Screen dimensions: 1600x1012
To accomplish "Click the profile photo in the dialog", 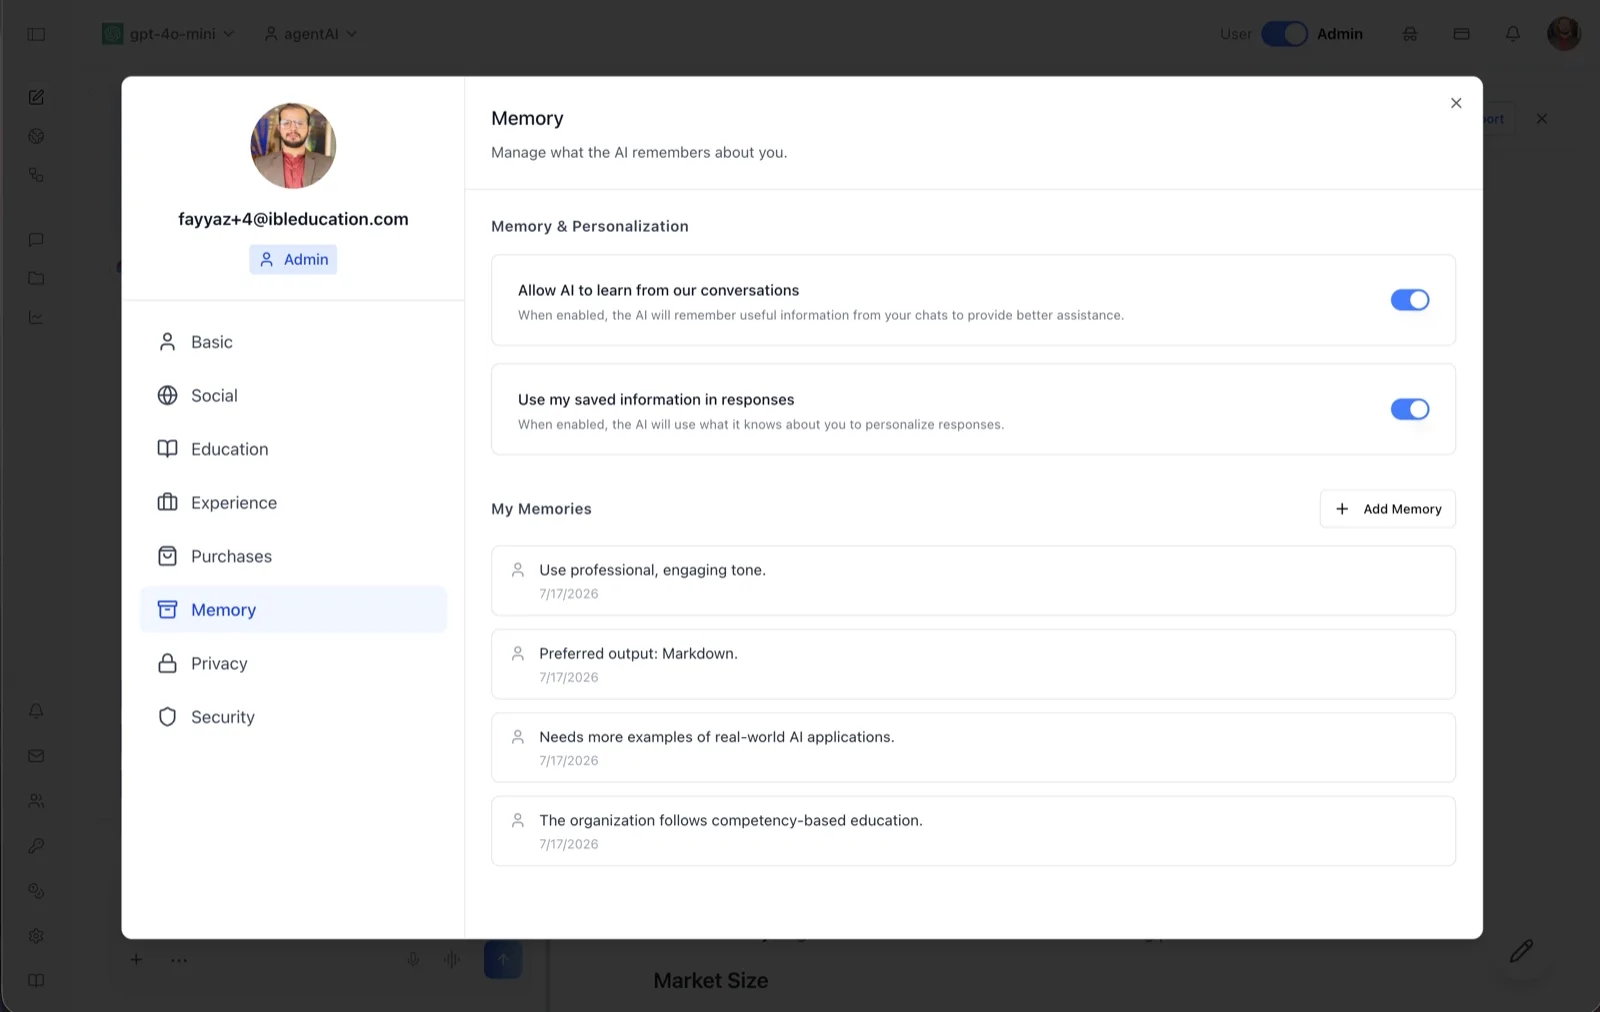I will coord(293,146).
